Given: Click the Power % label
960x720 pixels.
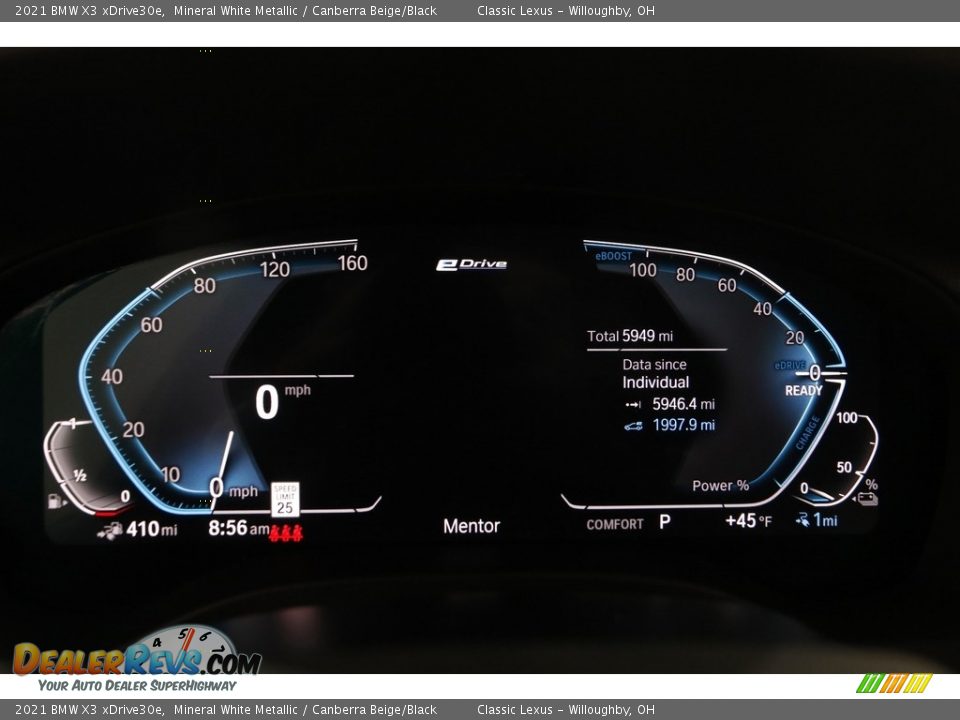Looking at the screenshot, I should point(721,486).
